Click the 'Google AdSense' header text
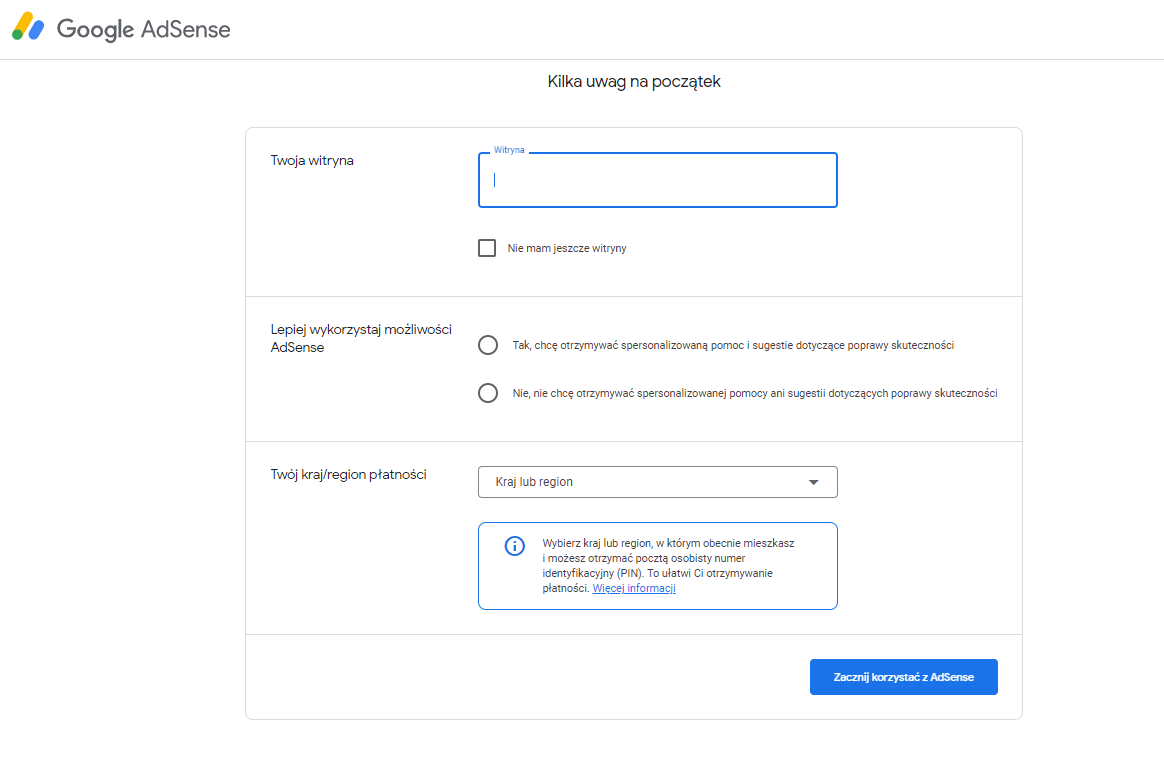The width and height of the screenshot is (1164, 766). coord(143,29)
